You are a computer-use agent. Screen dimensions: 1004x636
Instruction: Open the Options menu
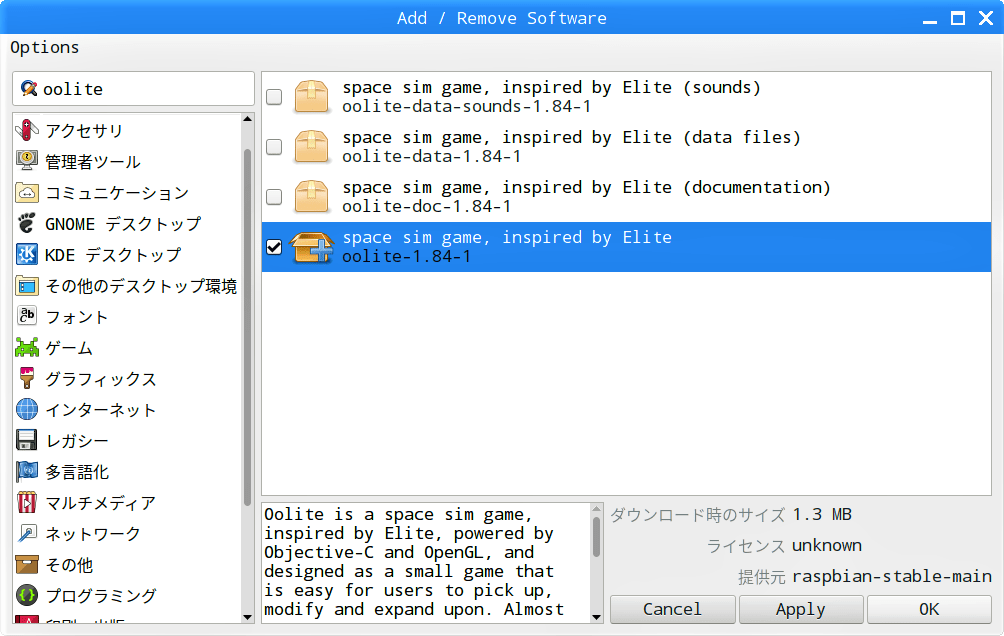click(x=44, y=47)
